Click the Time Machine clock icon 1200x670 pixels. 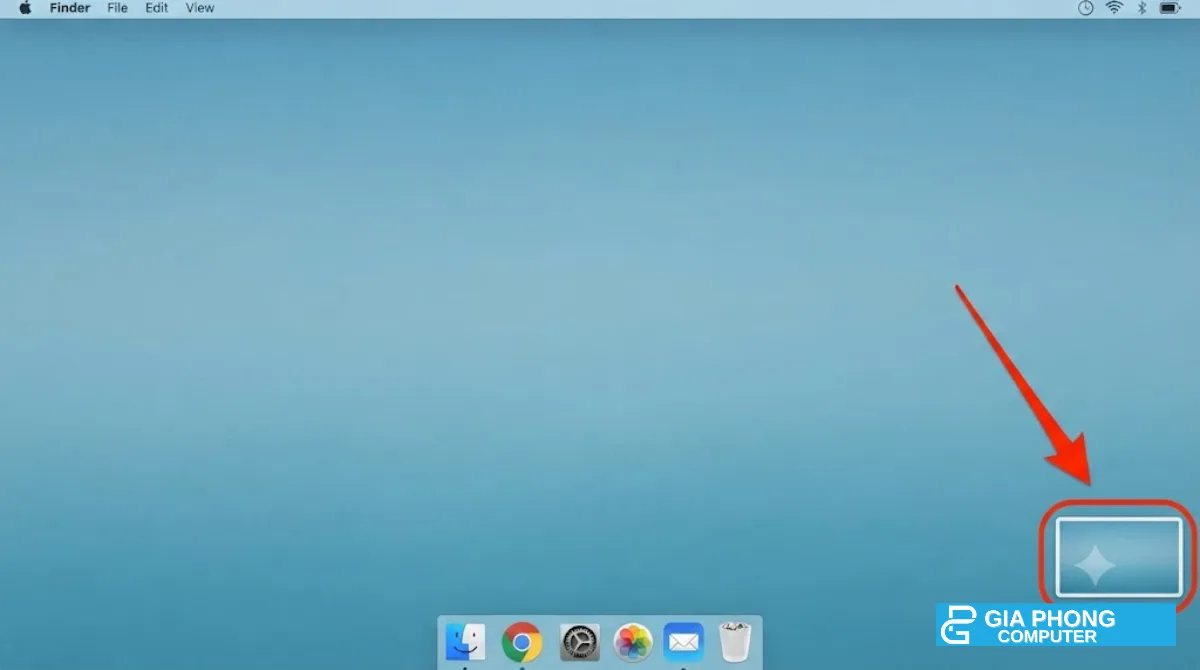[x=1086, y=8]
